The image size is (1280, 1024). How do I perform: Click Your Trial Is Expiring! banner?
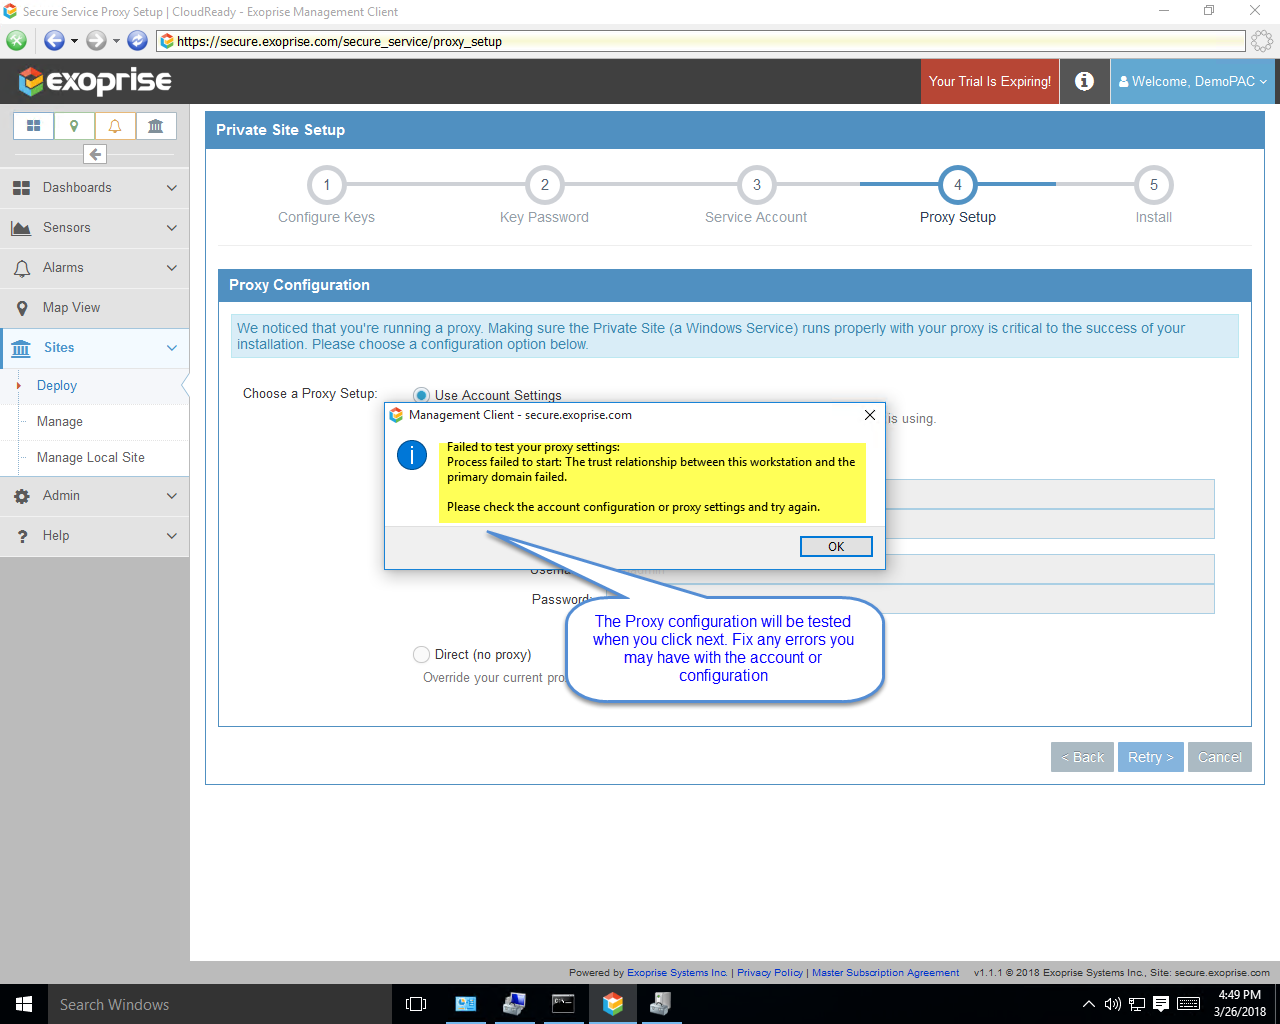[990, 81]
